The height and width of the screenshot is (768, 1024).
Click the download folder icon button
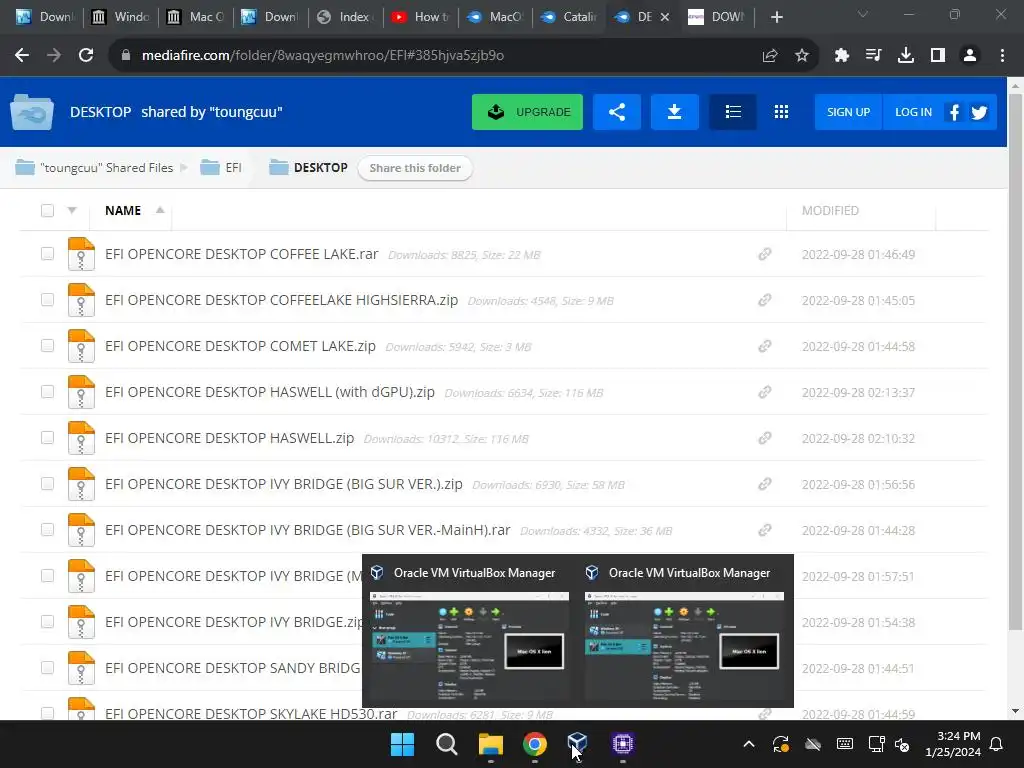click(675, 112)
